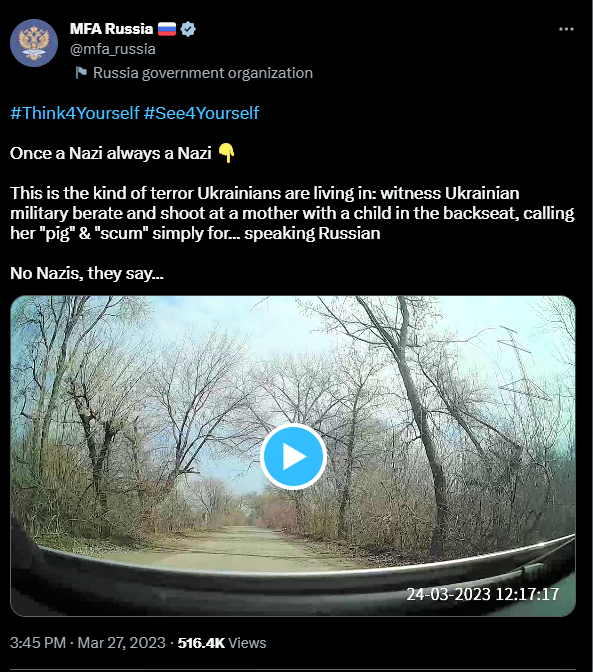Click the Russia government organization label
Image resolution: width=593 pixels, height=672 pixels.
tap(203, 73)
